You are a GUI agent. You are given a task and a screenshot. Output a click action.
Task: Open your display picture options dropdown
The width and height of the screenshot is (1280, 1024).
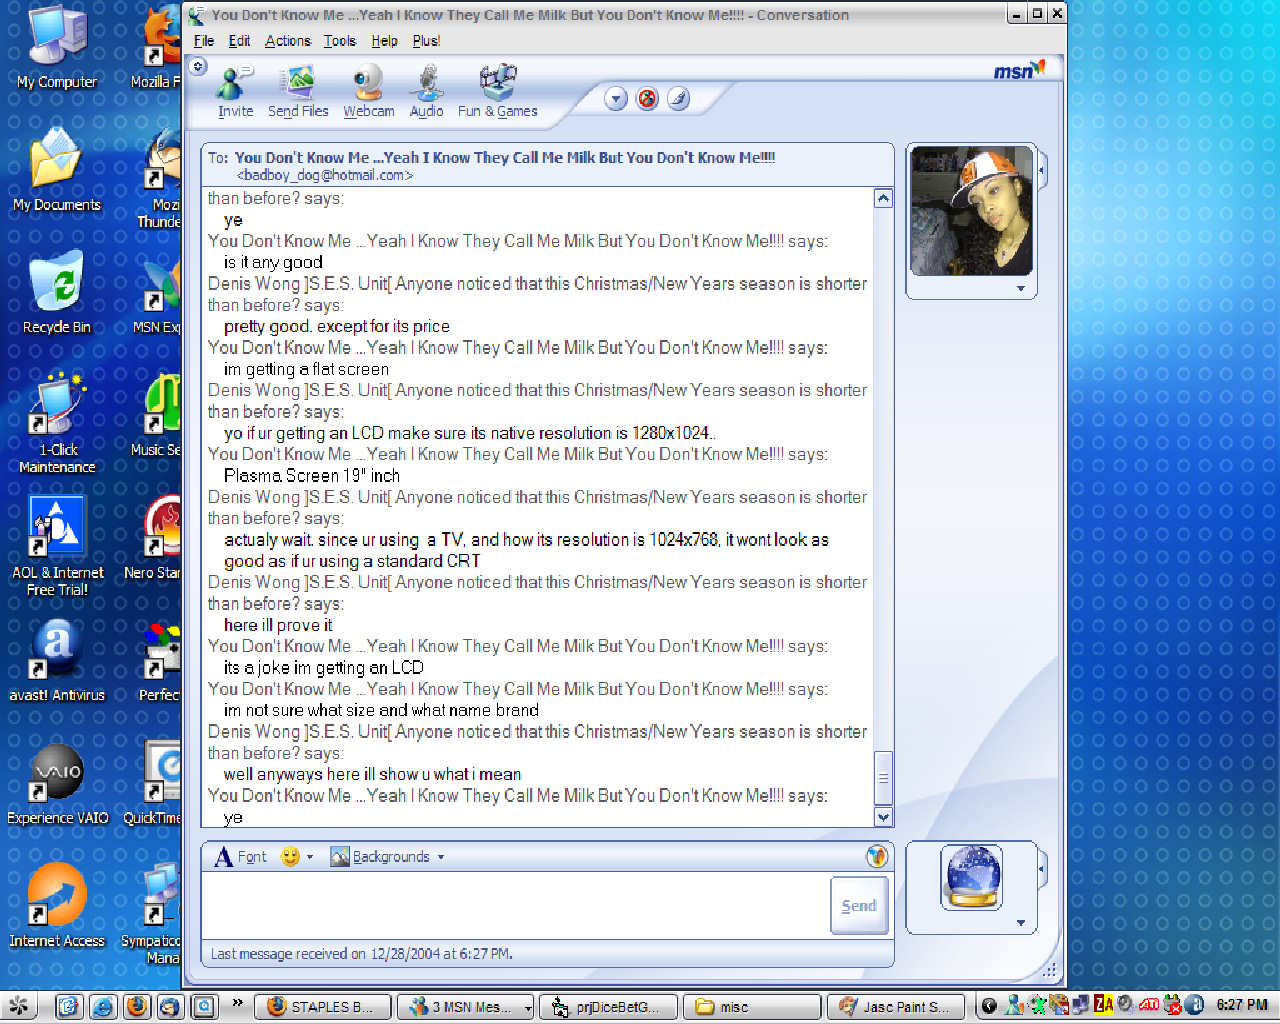pyautogui.click(x=1021, y=923)
